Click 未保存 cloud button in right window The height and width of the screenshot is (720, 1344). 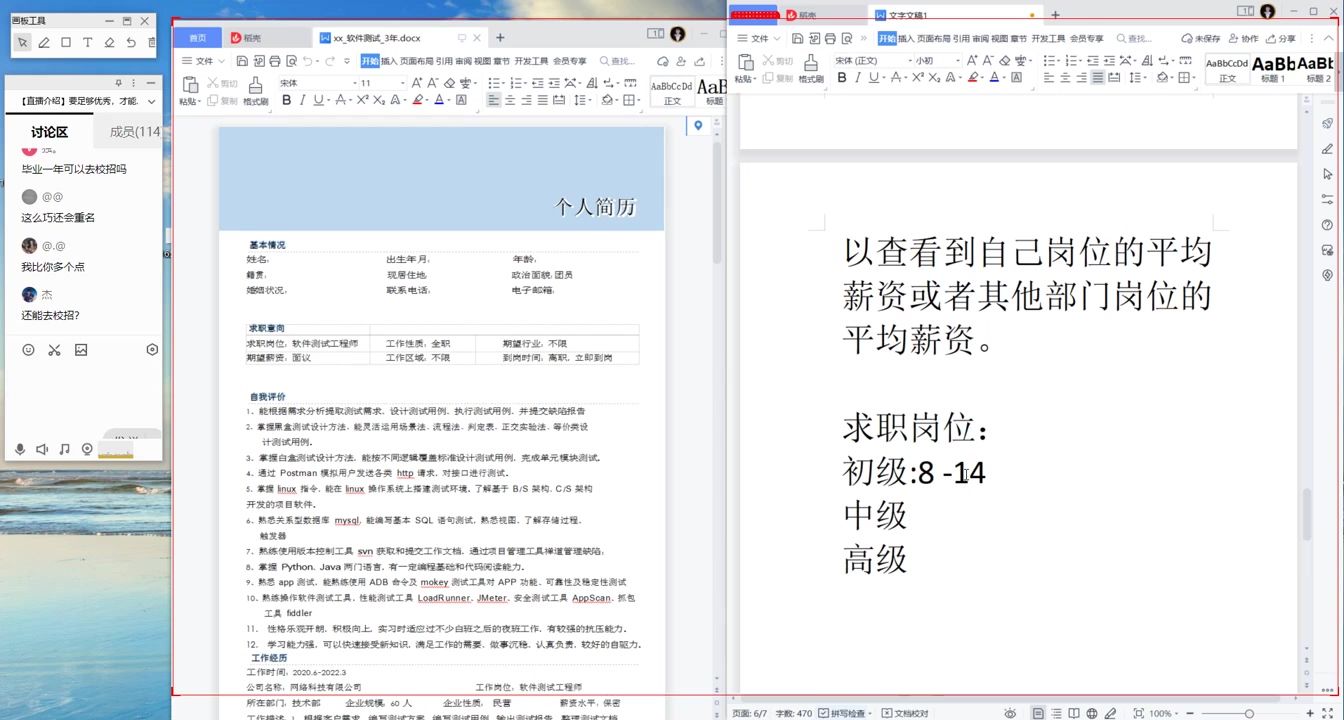(x=1200, y=38)
